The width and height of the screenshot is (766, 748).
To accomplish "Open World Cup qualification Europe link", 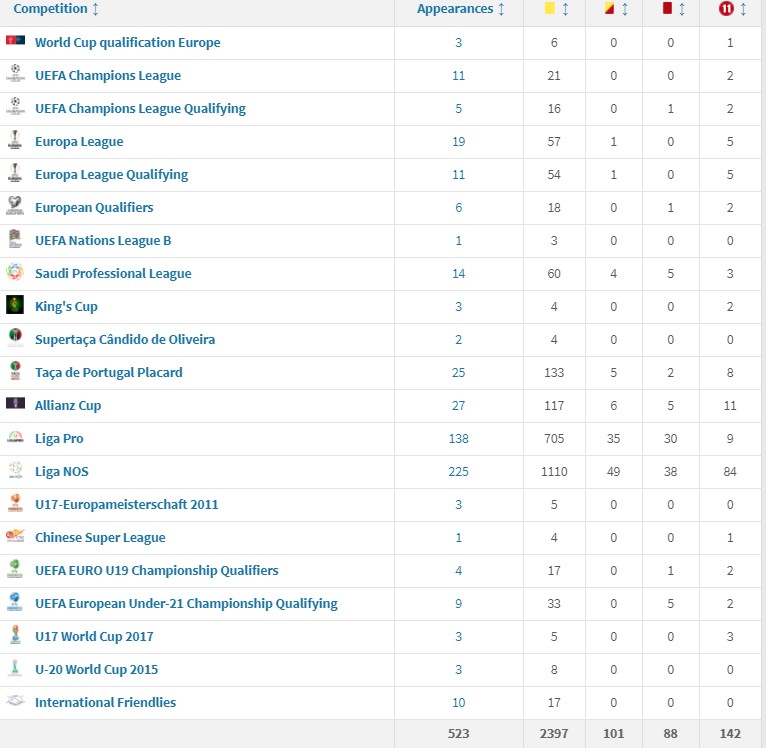I will [x=128, y=43].
